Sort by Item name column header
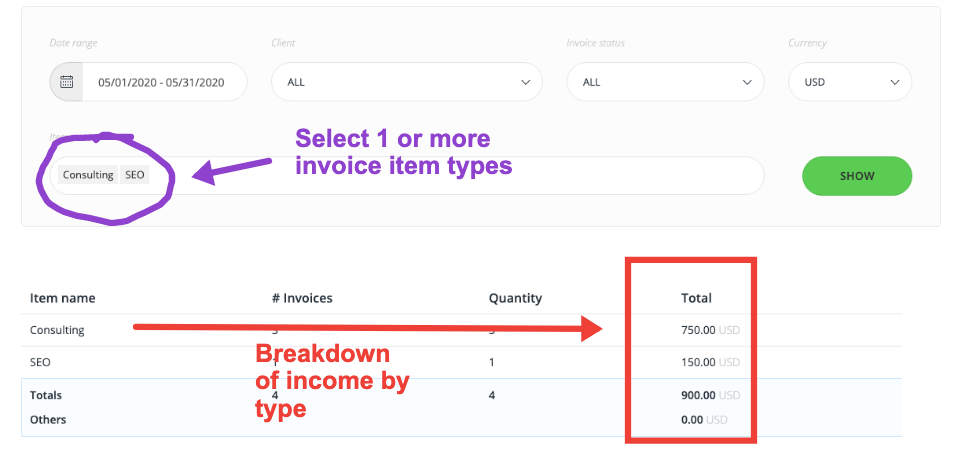 click(63, 299)
